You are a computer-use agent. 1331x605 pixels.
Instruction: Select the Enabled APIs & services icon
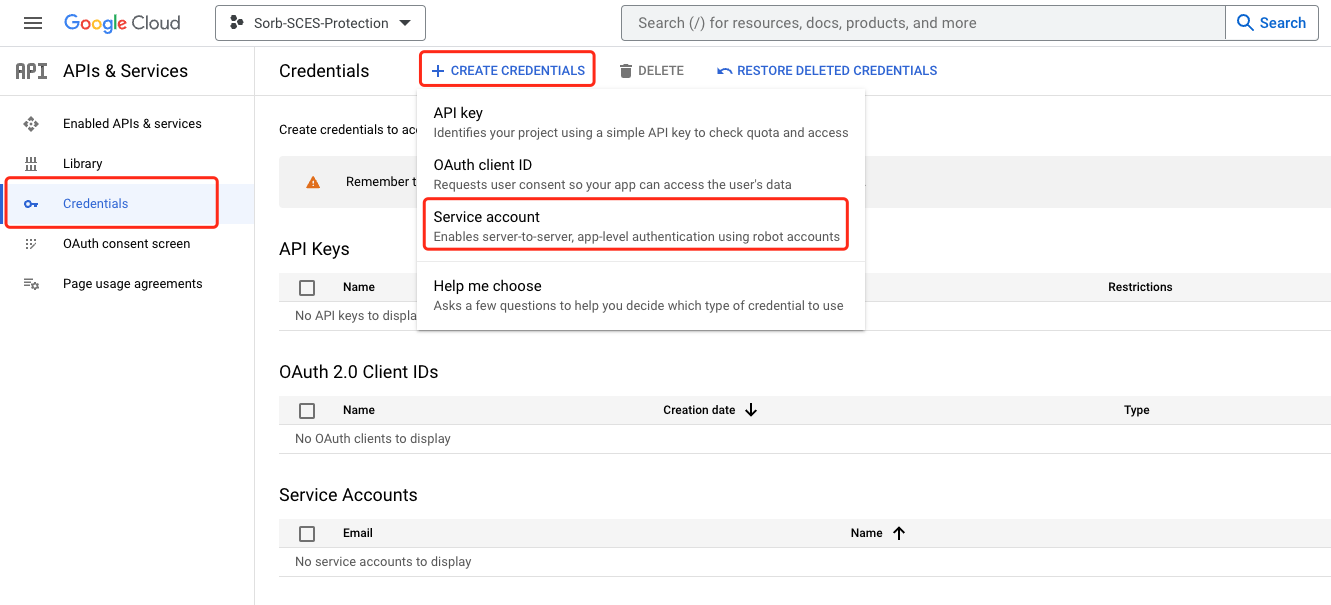pyautogui.click(x=31, y=123)
